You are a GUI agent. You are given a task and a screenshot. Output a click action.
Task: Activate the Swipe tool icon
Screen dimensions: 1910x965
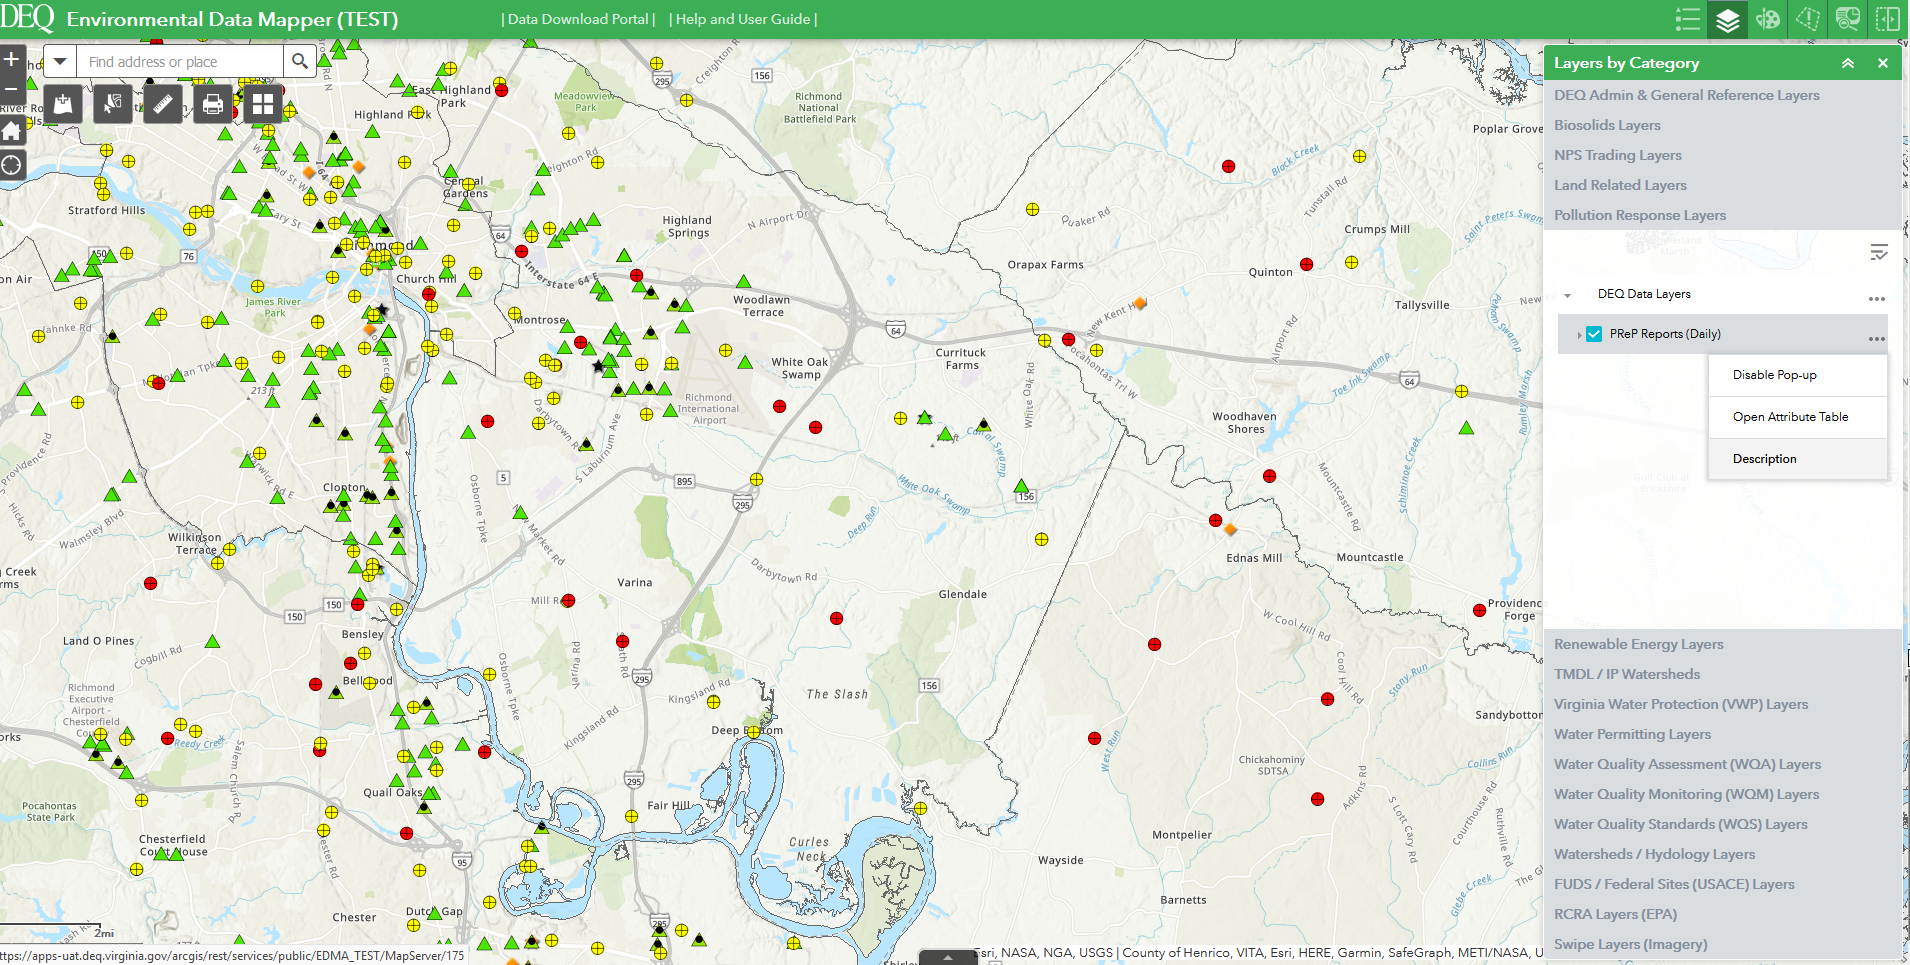pyautogui.click(x=1887, y=19)
